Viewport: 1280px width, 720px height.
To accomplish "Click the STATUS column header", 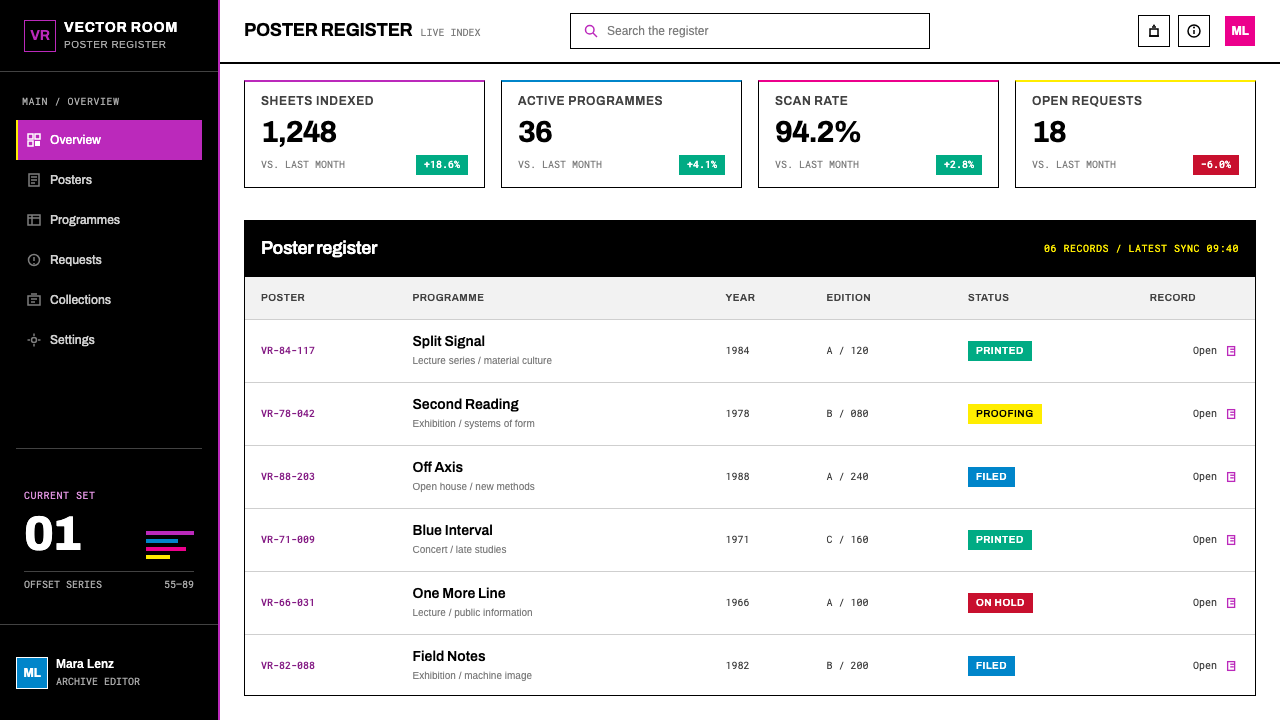I will click(x=988, y=298).
